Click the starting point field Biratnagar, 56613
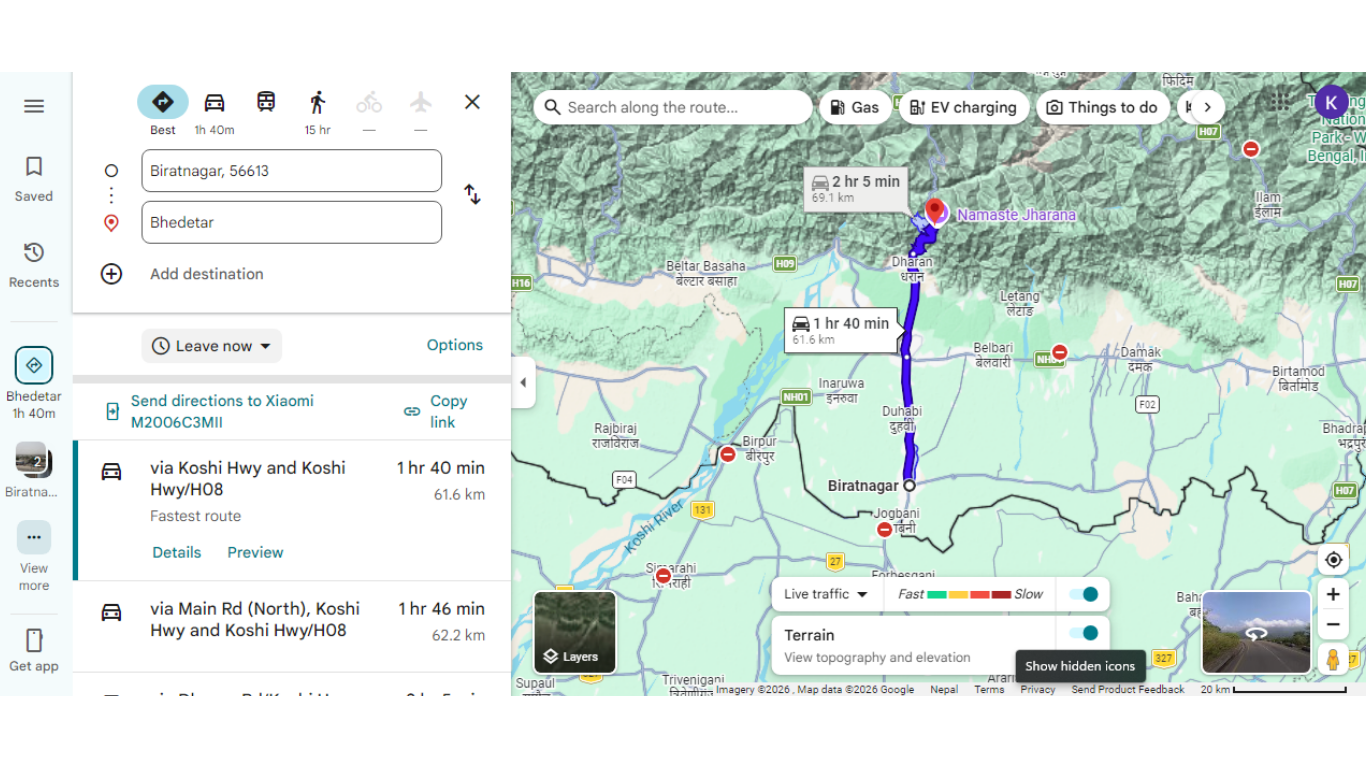Image resolution: width=1366 pixels, height=768 pixels. point(292,171)
